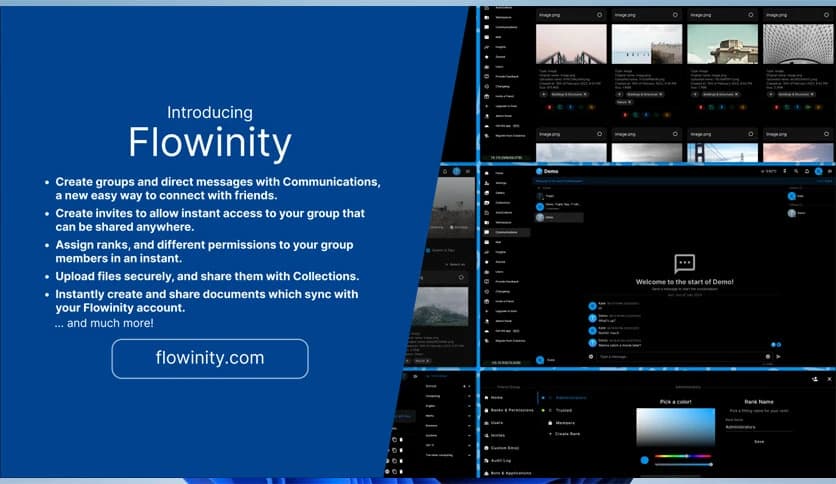Click Save button under Rank Name
Image resolution: width=836 pixels, height=484 pixels.
[x=759, y=441]
